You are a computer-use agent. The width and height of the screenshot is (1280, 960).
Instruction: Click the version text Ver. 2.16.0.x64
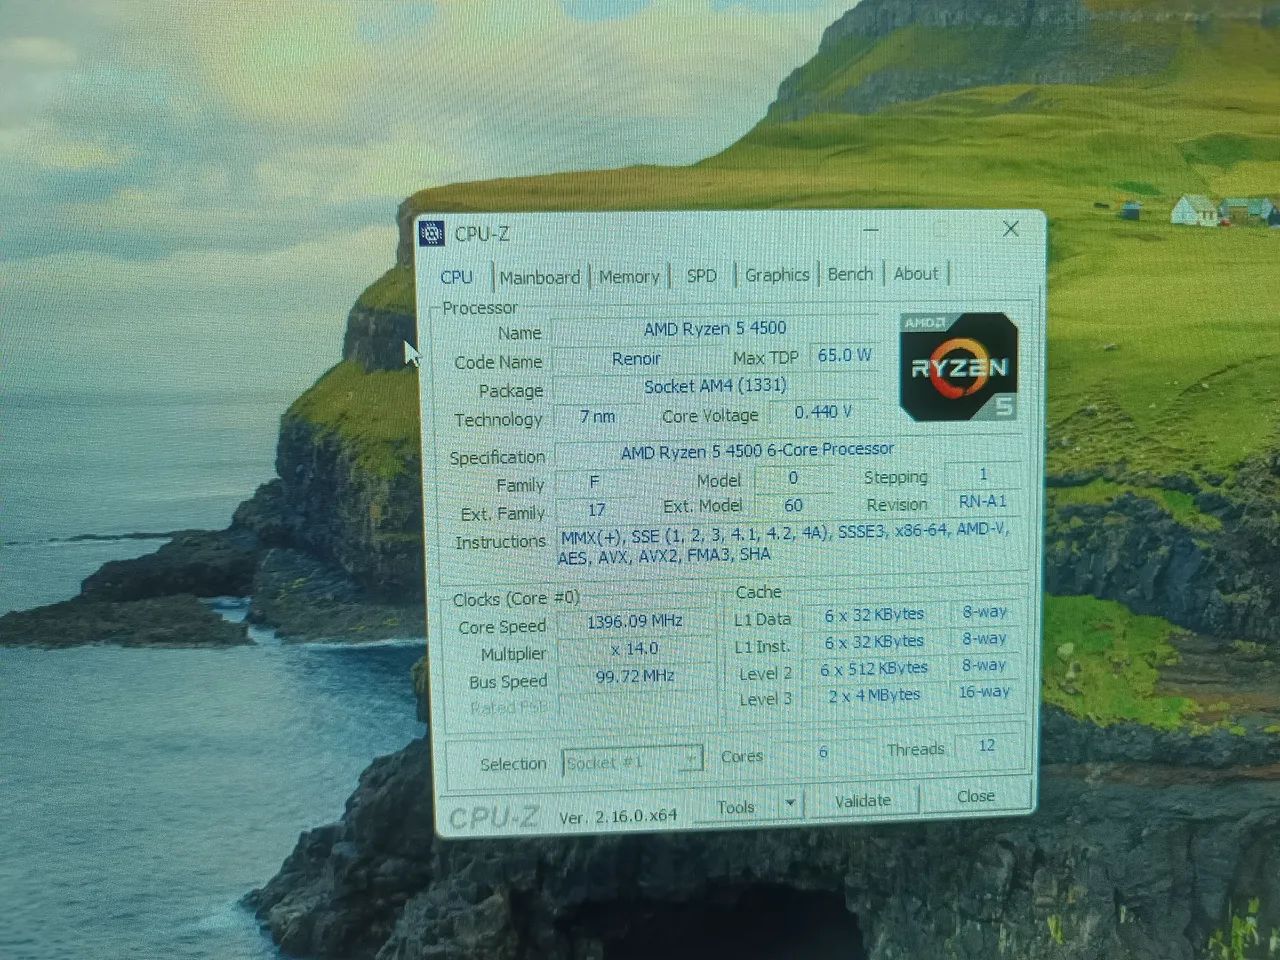(x=618, y=816)
